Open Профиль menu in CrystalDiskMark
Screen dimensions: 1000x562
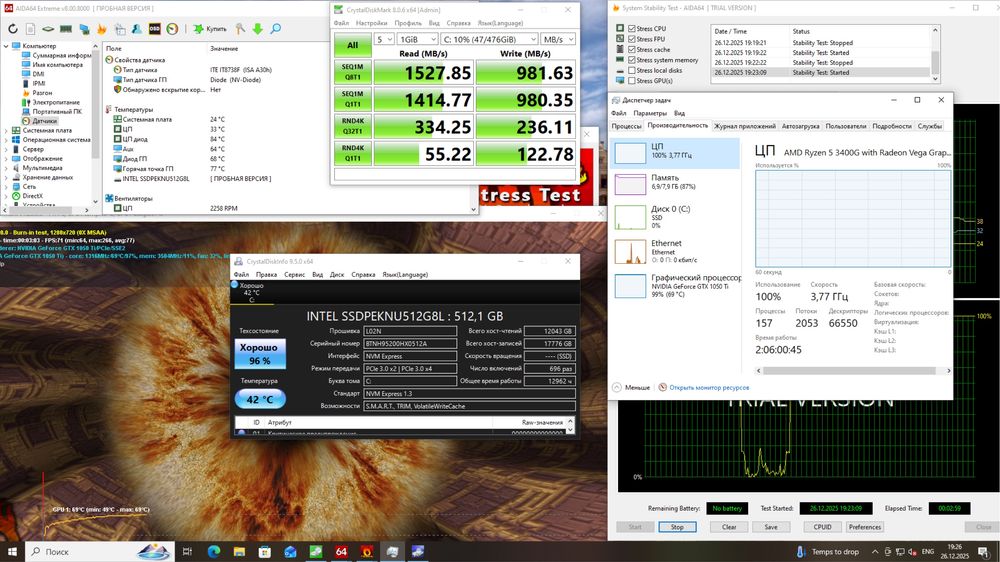(408, 23)
